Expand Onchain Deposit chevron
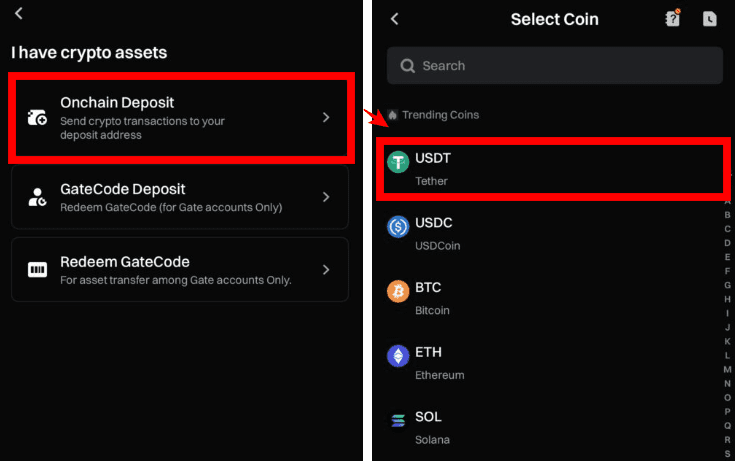The height and width of the screenshot is (461, 735). tap(326, 118)
